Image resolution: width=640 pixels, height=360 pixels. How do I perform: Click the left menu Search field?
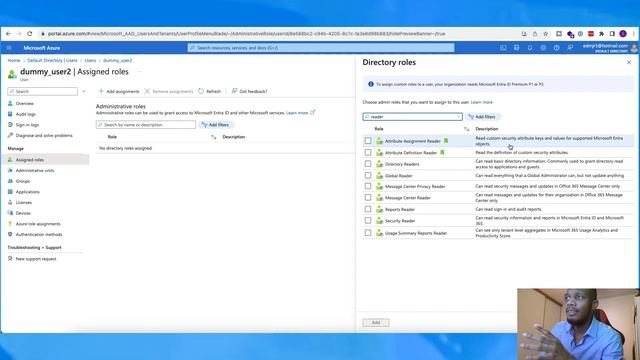pyautogui.click(x=42, y=91)
